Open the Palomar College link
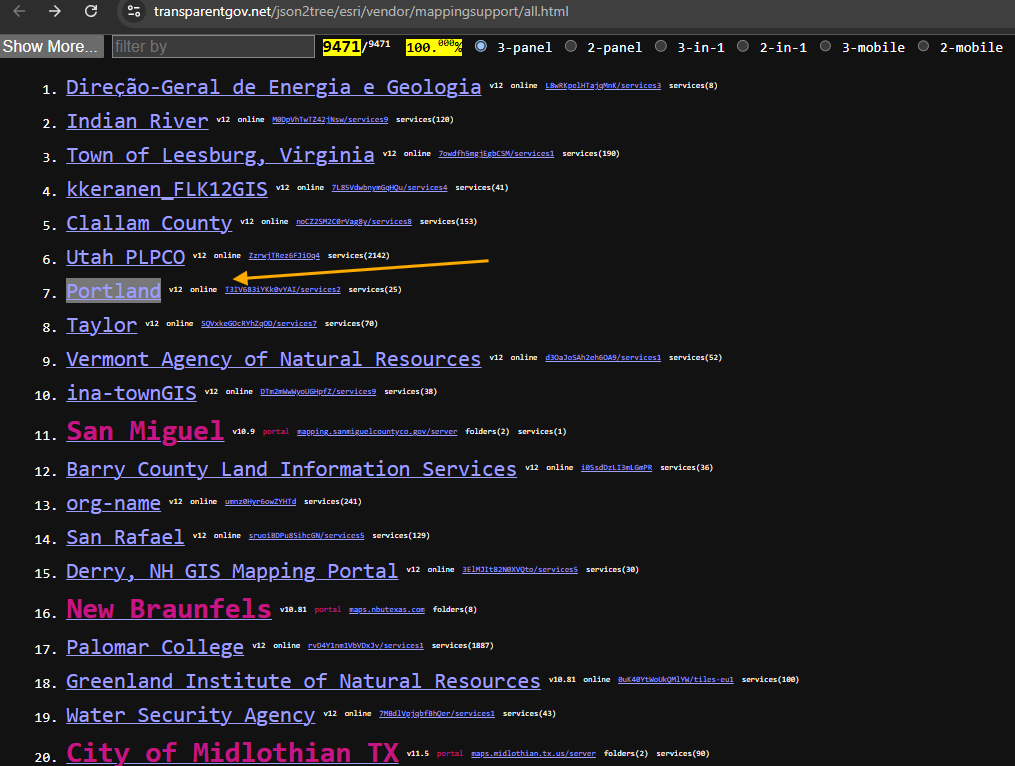Screen dimensions: 1015x766 pos(155,647)
